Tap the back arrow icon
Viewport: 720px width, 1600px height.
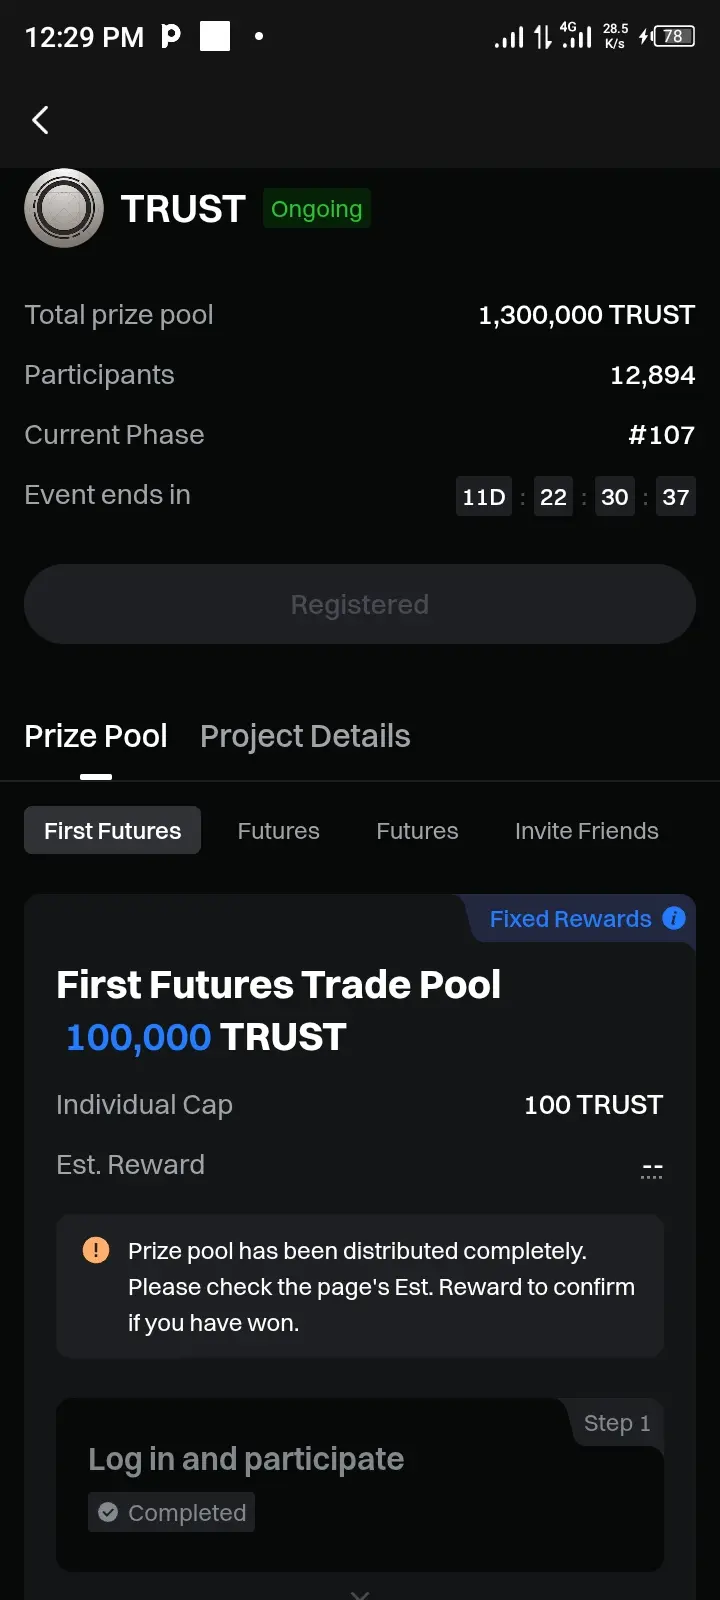coord(40,120)
